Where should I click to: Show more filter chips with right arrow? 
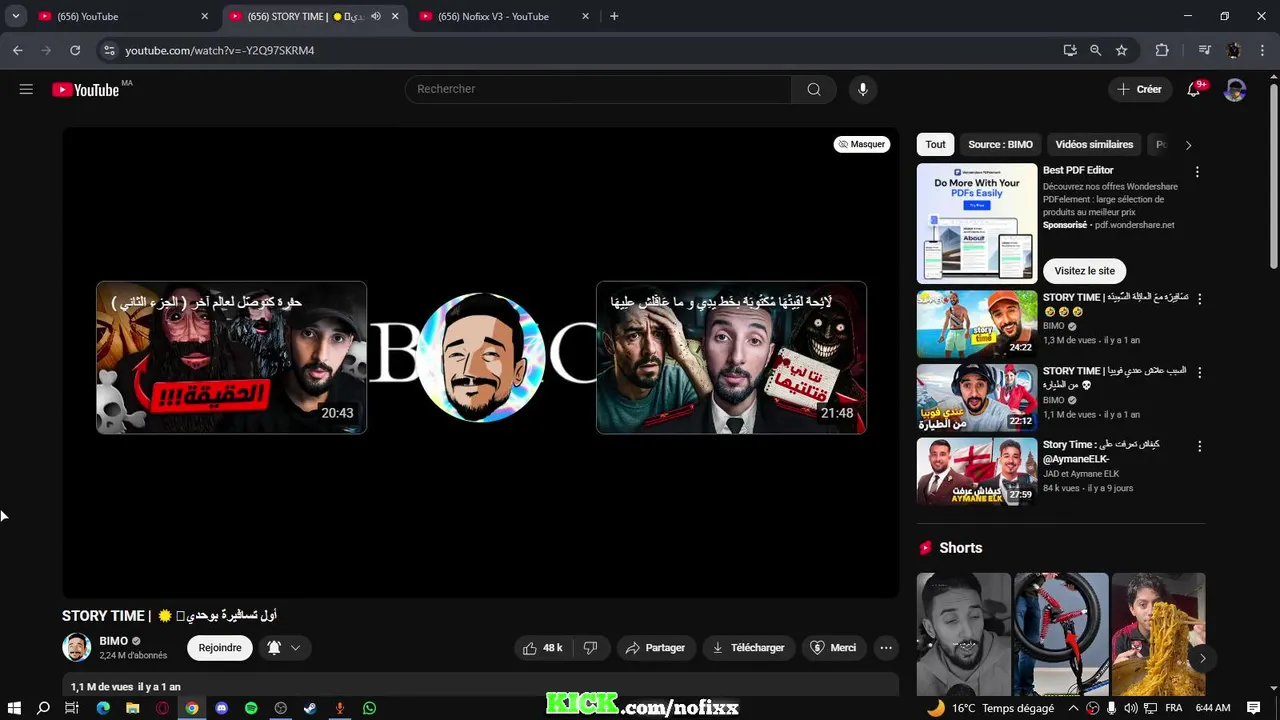(x=1188, y=145)
